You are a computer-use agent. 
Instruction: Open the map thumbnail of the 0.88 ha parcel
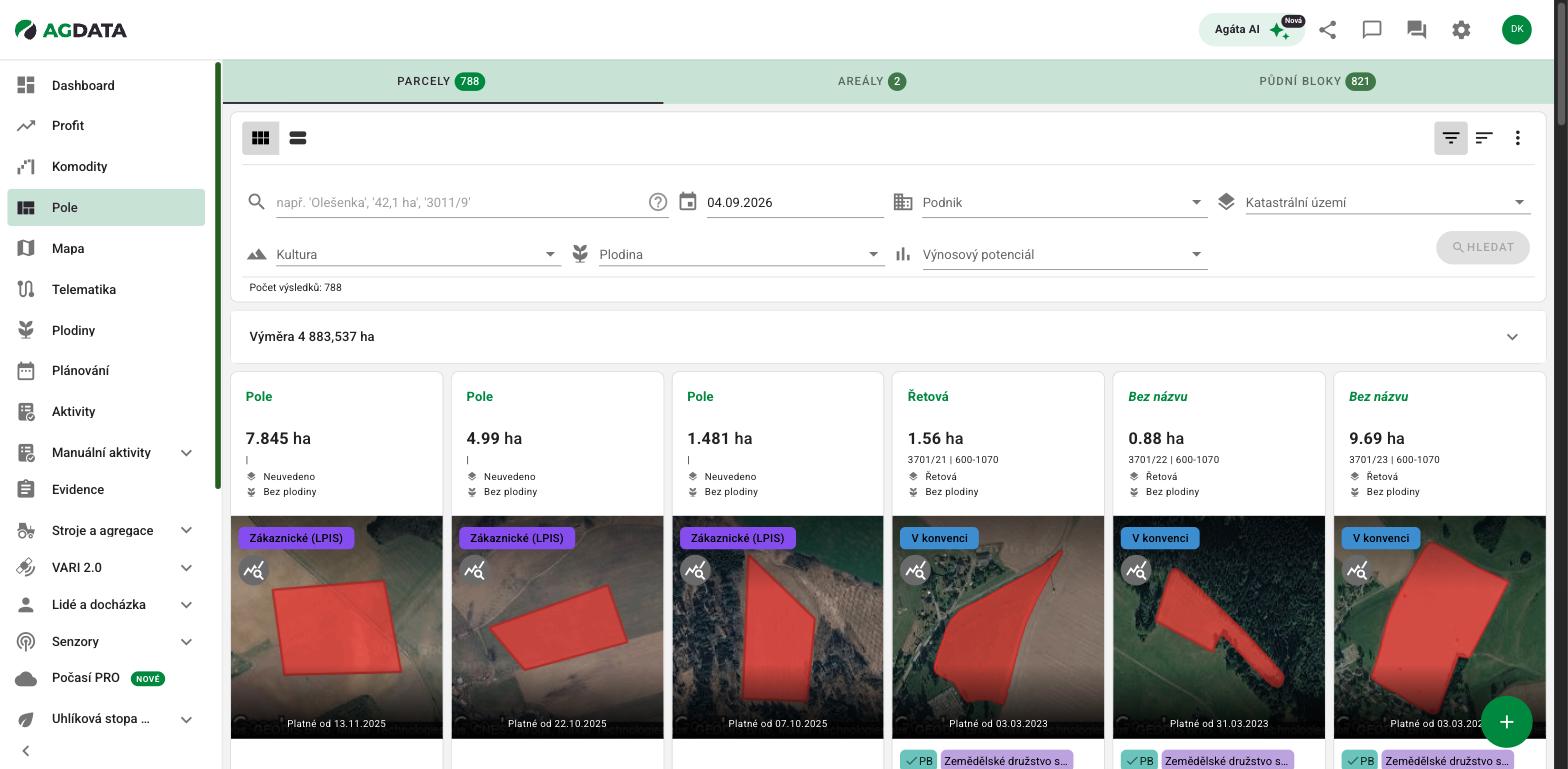pyautogui.click(x=1219, y=627)
